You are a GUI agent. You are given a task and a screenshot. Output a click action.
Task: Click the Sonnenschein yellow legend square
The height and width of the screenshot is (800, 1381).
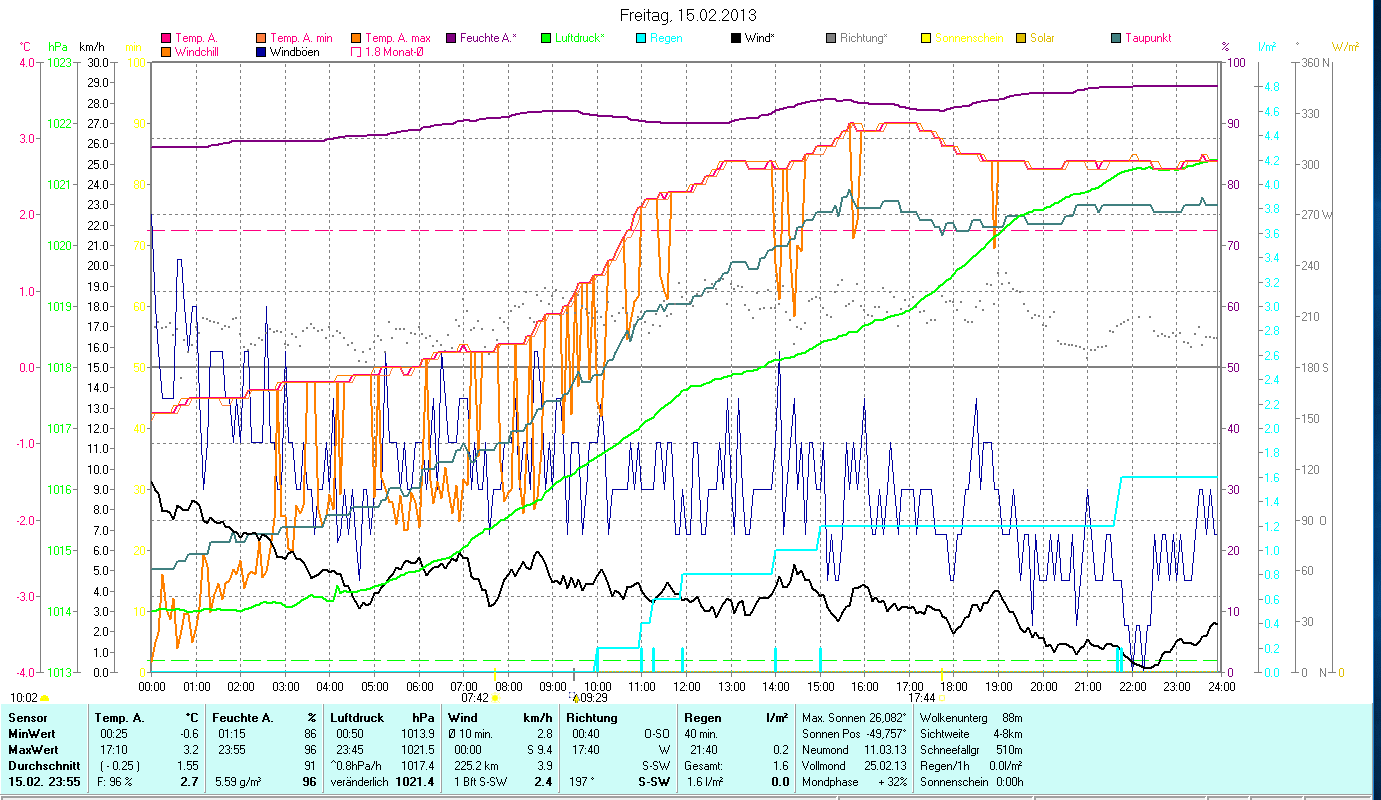tap(925, 38)
